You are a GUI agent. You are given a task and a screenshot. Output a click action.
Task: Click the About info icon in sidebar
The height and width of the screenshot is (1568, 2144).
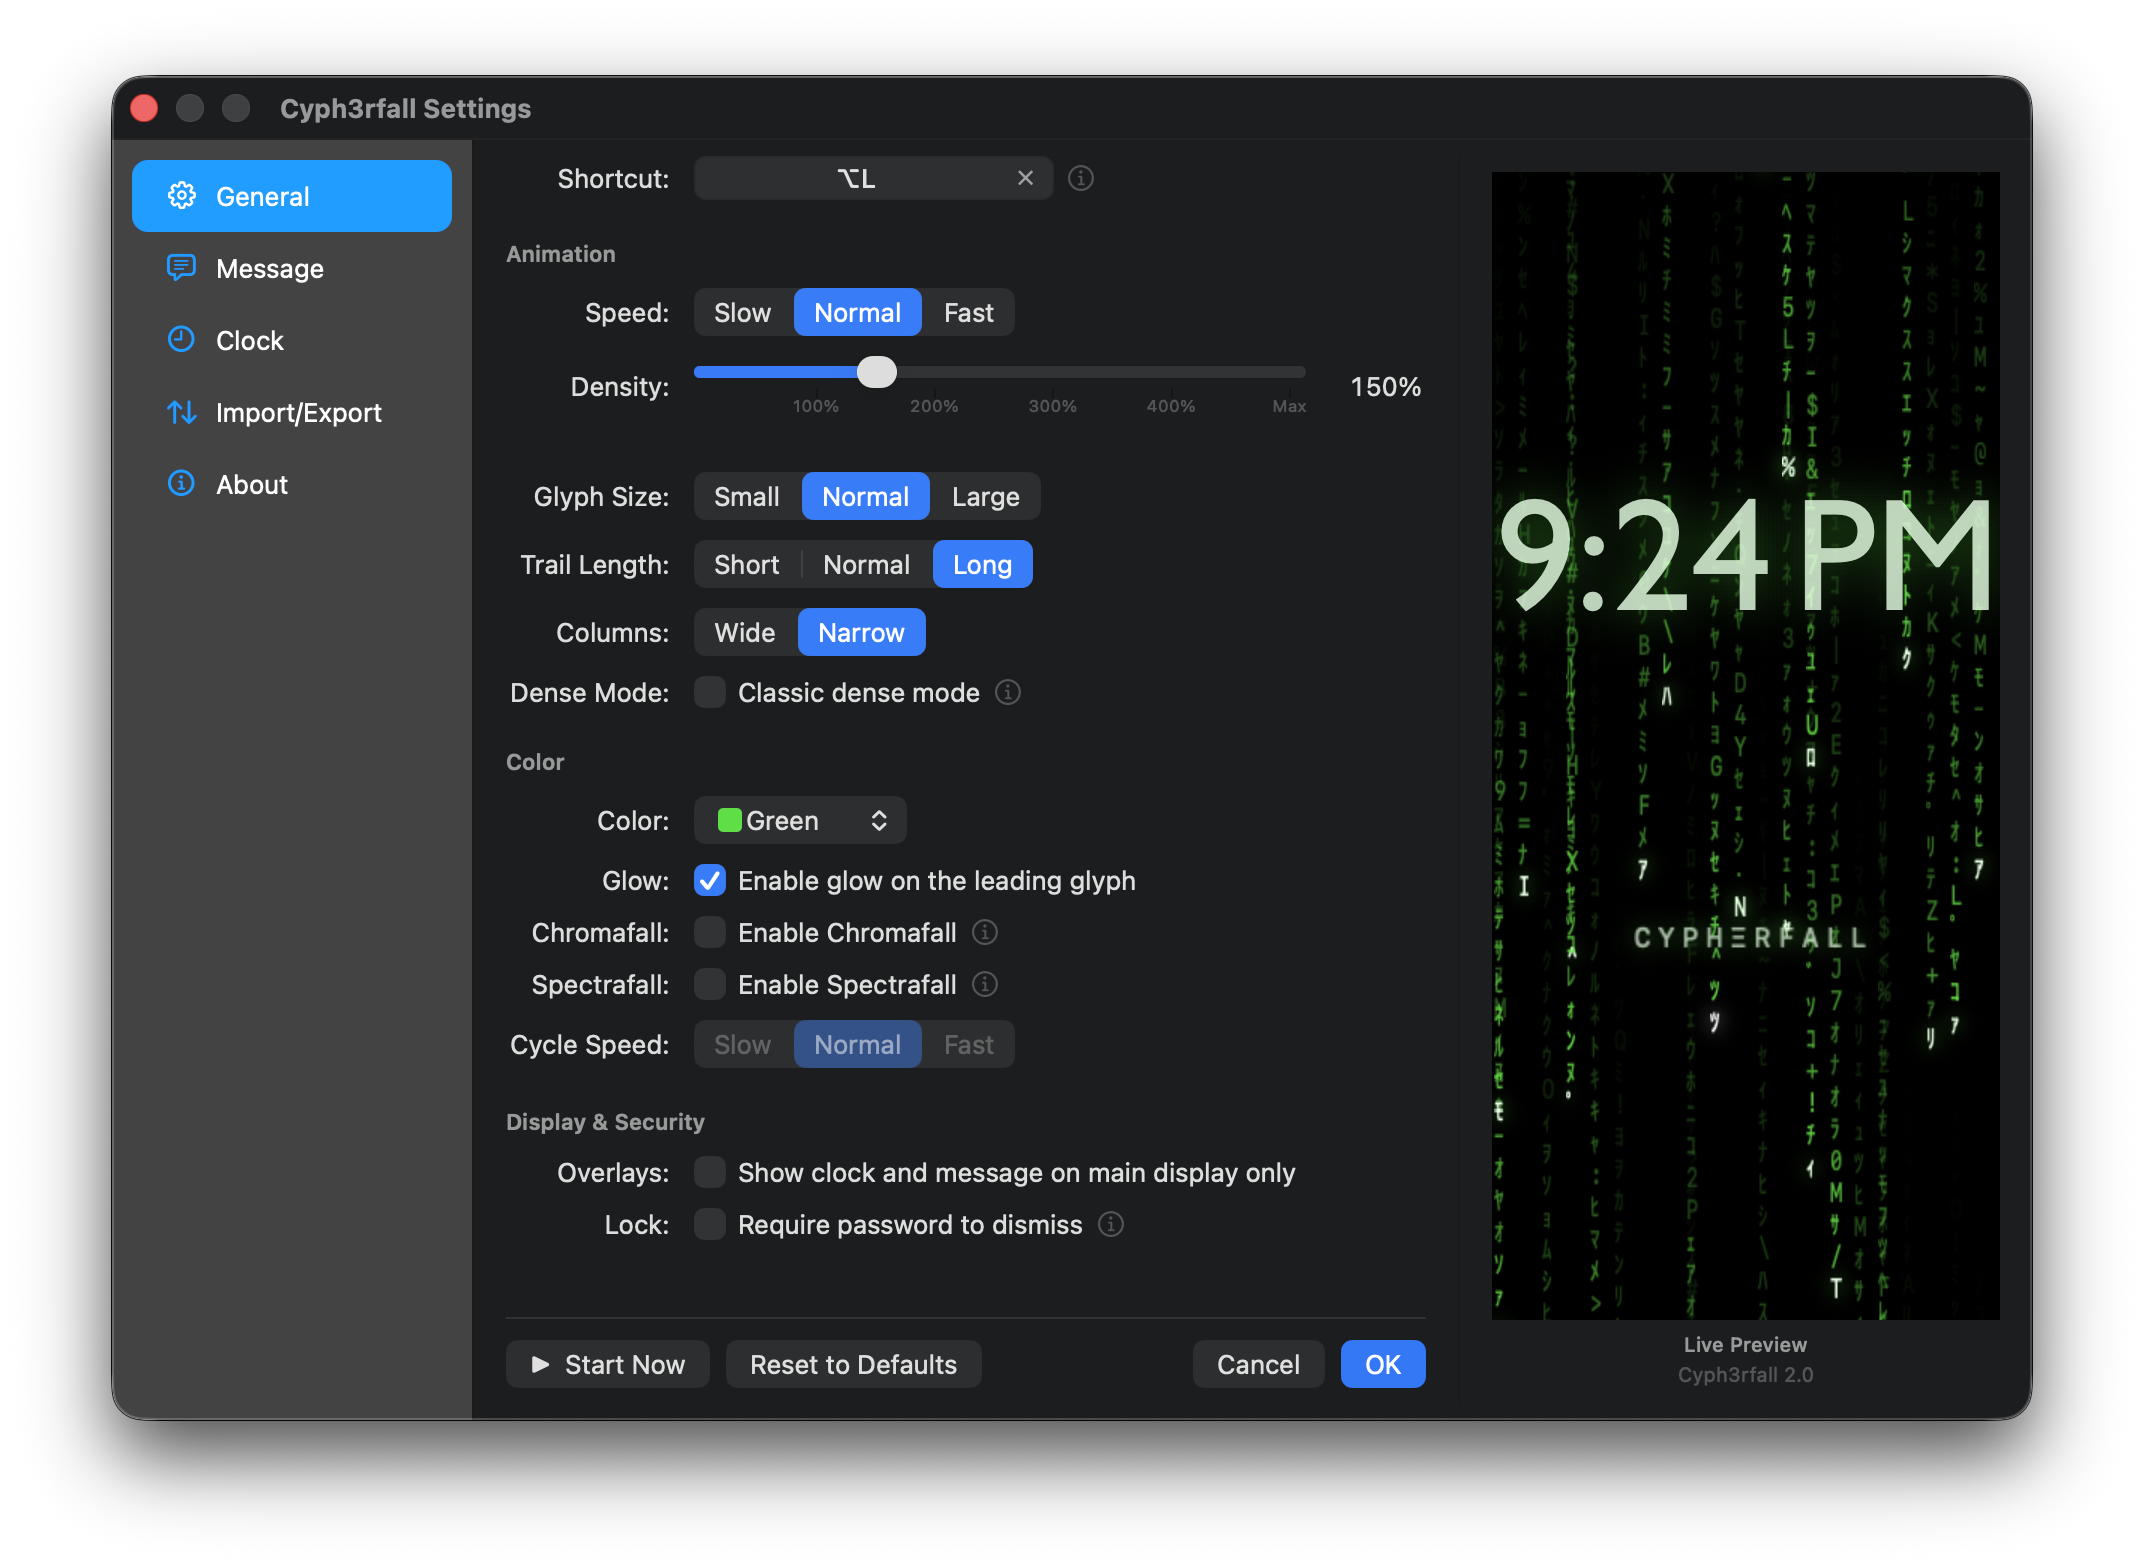(181, 484)
